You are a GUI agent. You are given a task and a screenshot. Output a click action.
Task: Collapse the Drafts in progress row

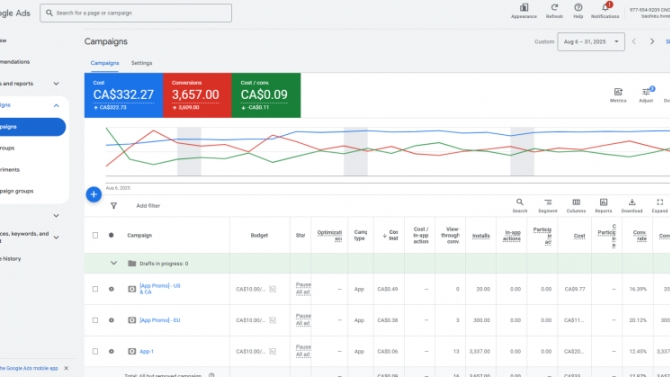pos(114,263)
